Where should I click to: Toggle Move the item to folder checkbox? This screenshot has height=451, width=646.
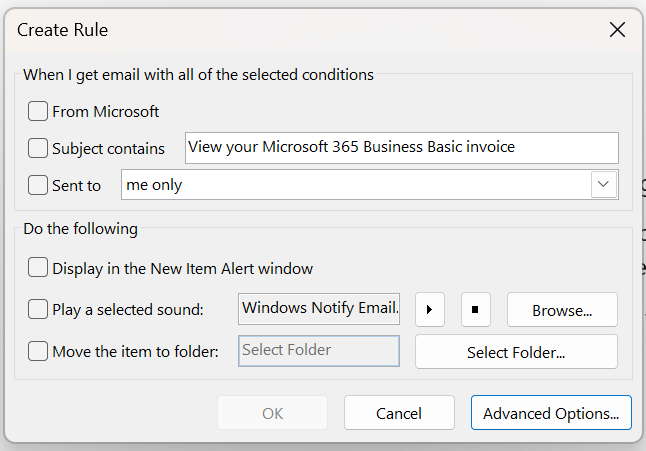[x=38, y=351]
